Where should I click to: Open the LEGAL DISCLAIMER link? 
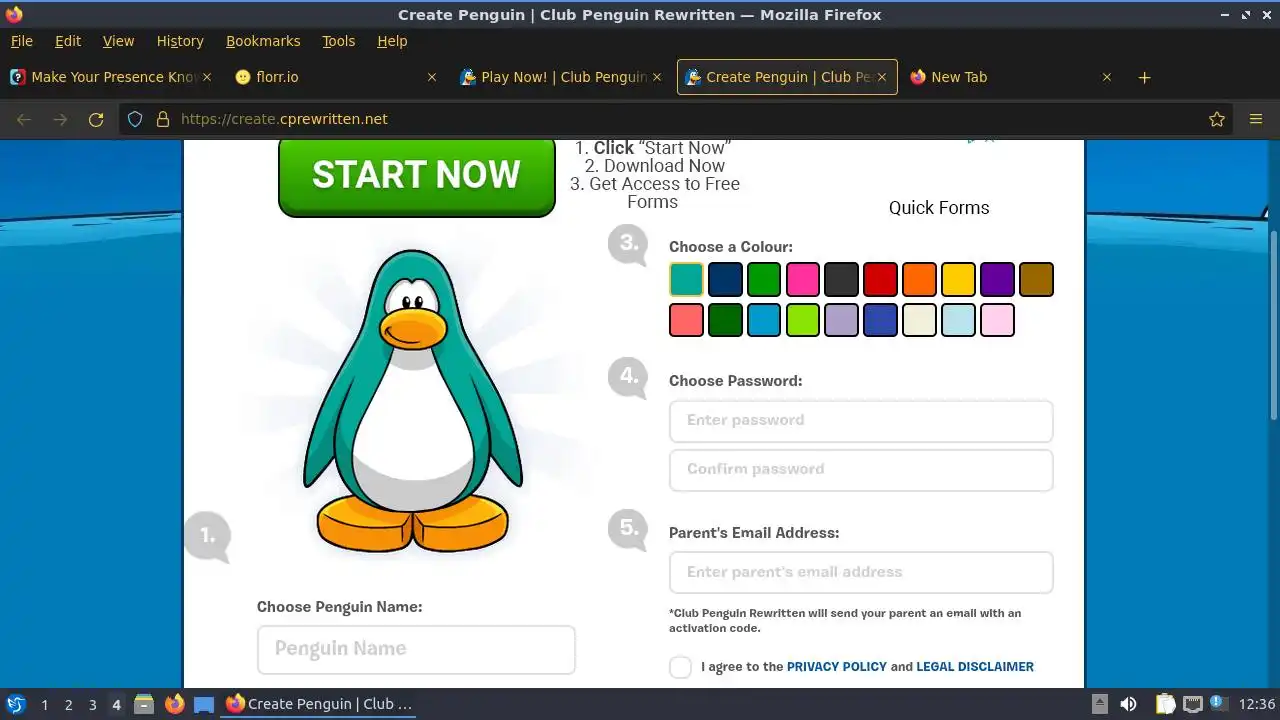click(x=975, y=667)
